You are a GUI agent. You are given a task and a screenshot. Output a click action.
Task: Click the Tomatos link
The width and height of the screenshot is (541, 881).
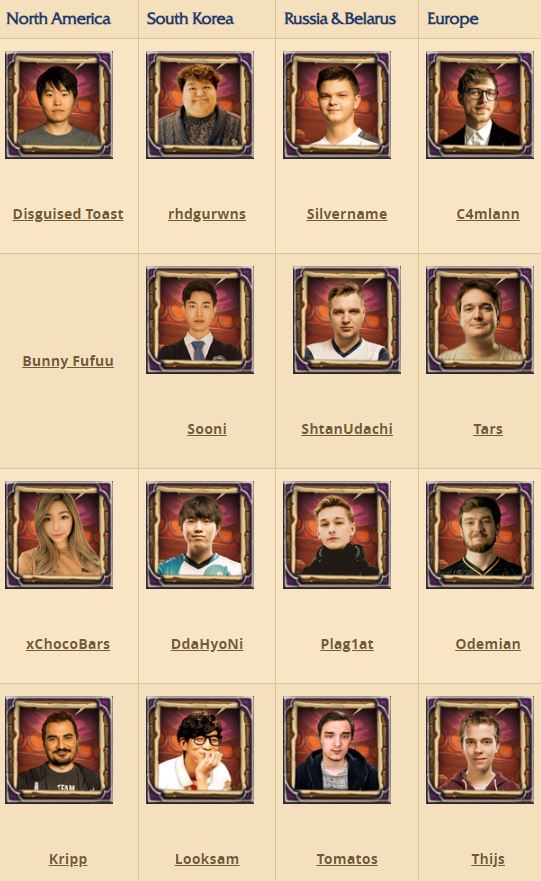(x=347, y=859)
